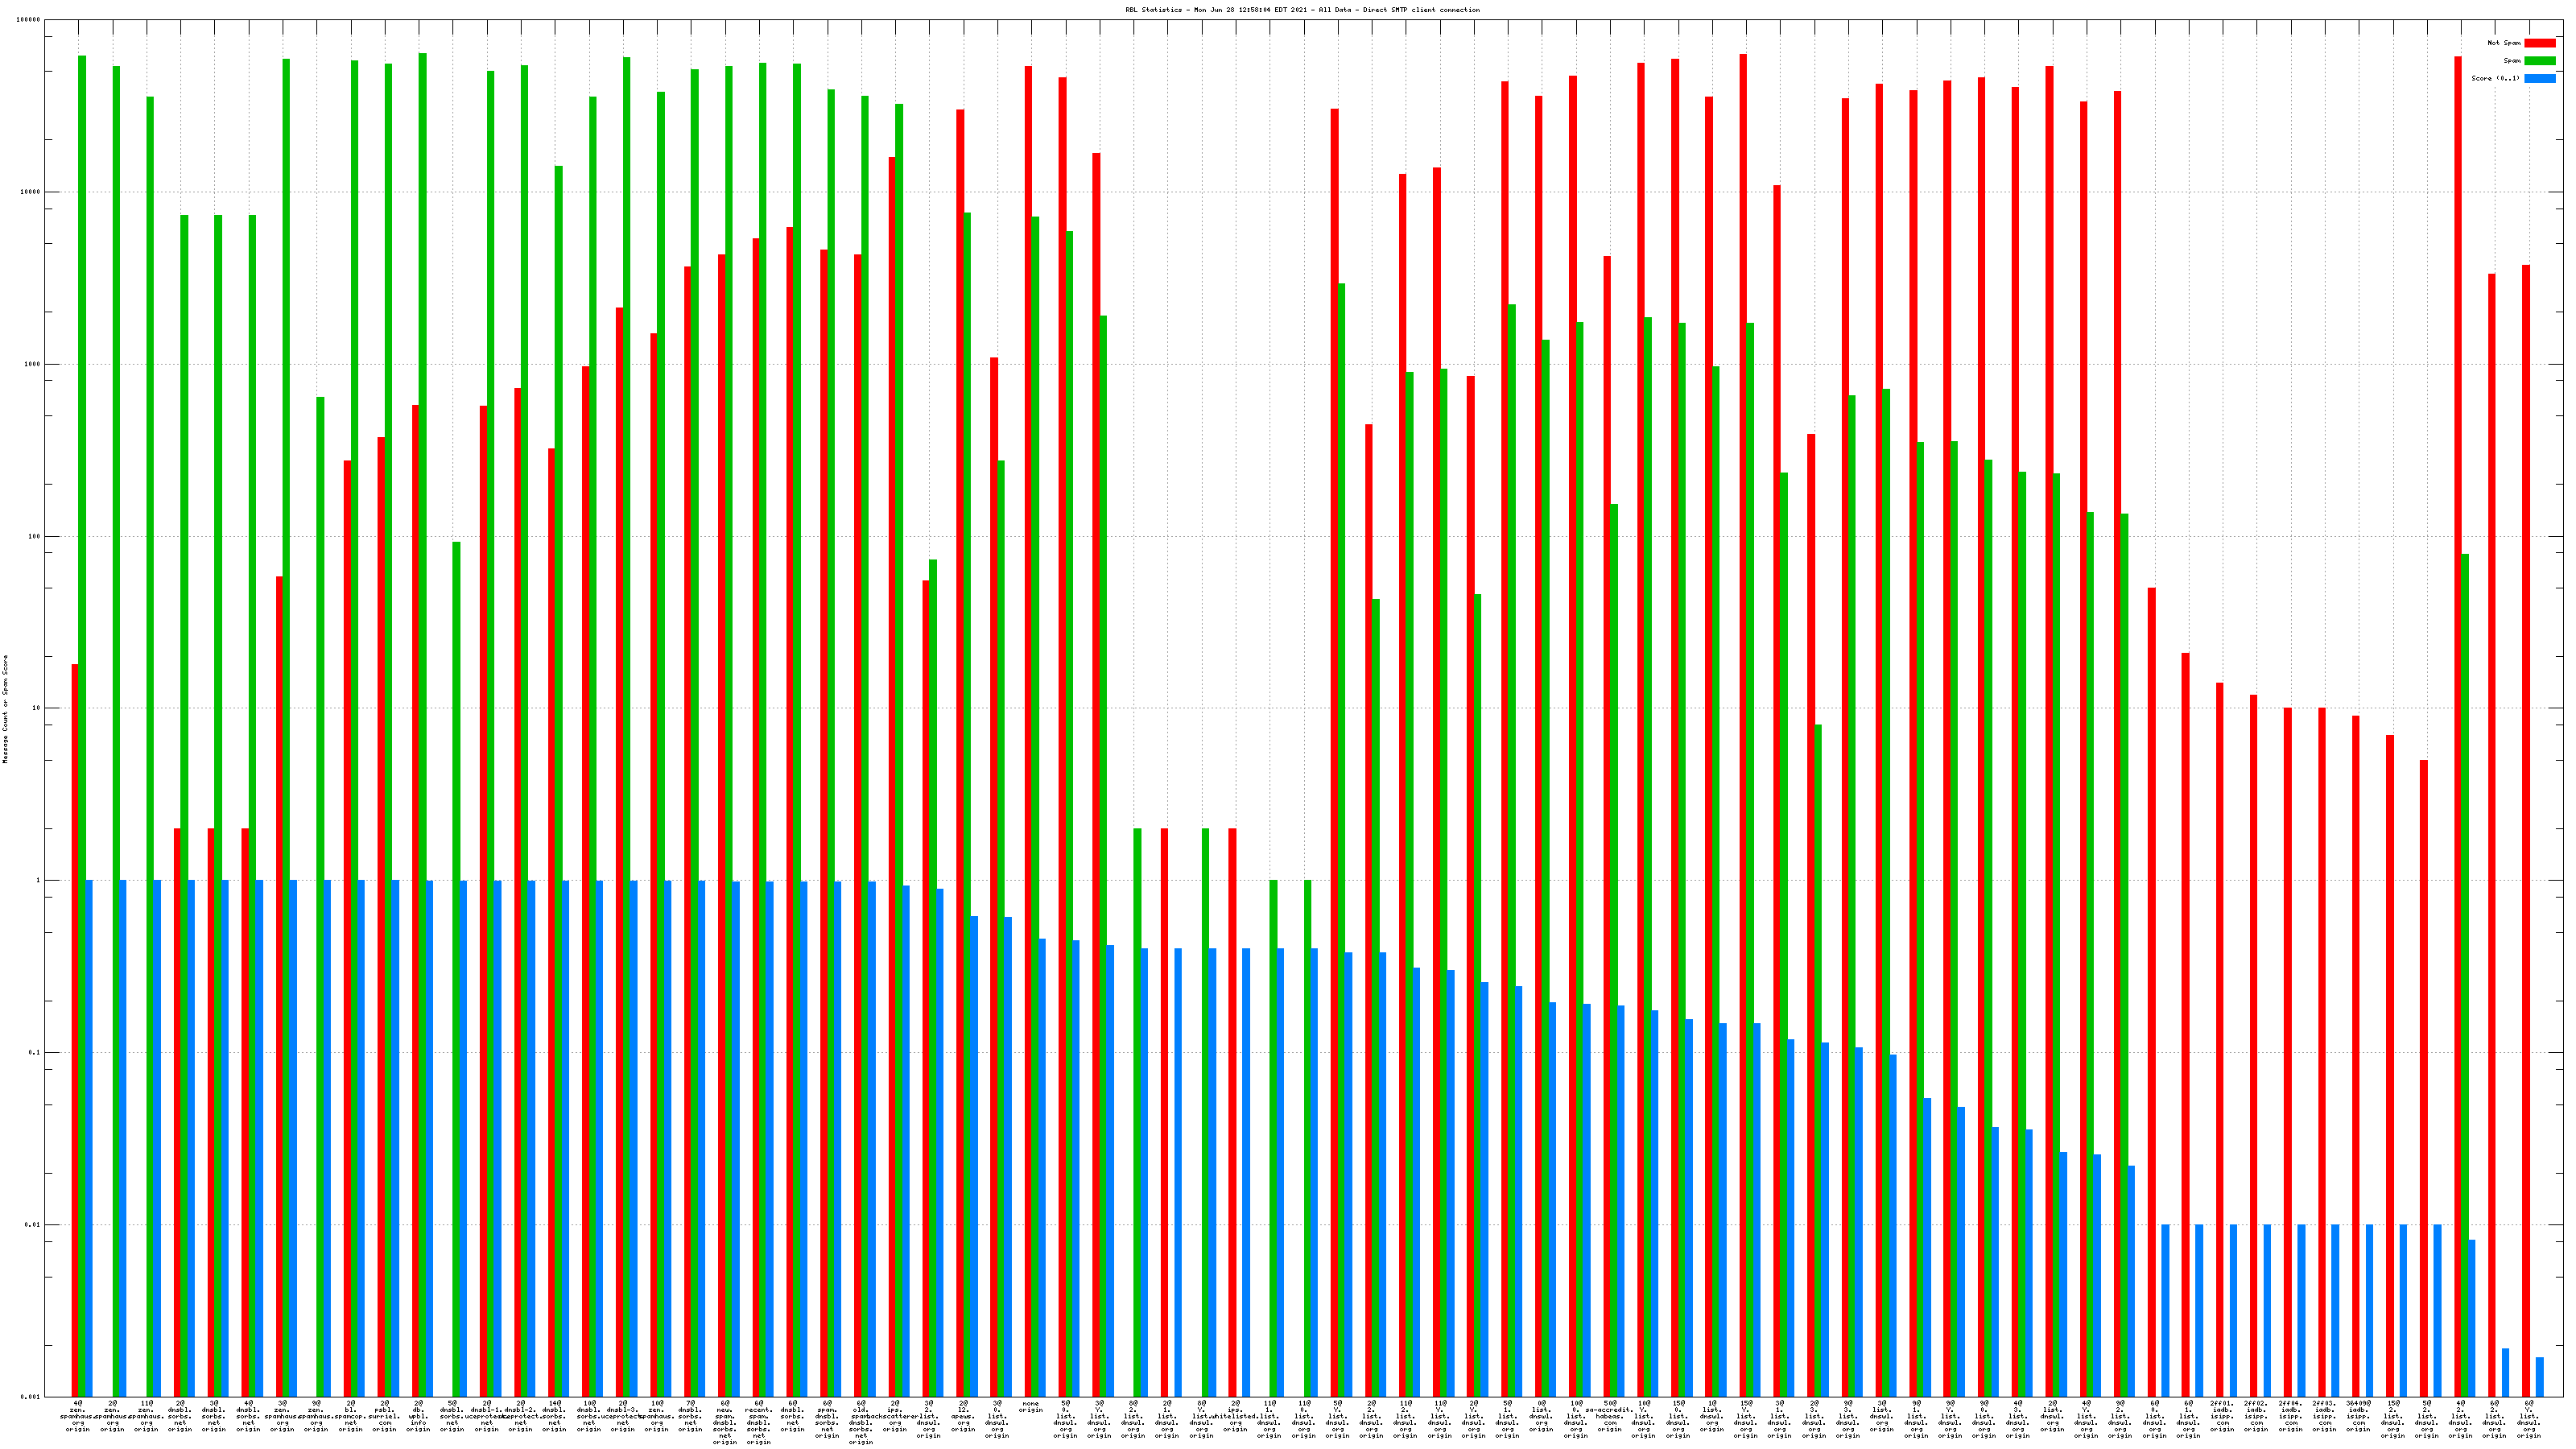Click the 'Score (0..1)' legend label text
Image resolution: width=2576 pixels, height=1449 pixels.
(x=2496, y=79)
